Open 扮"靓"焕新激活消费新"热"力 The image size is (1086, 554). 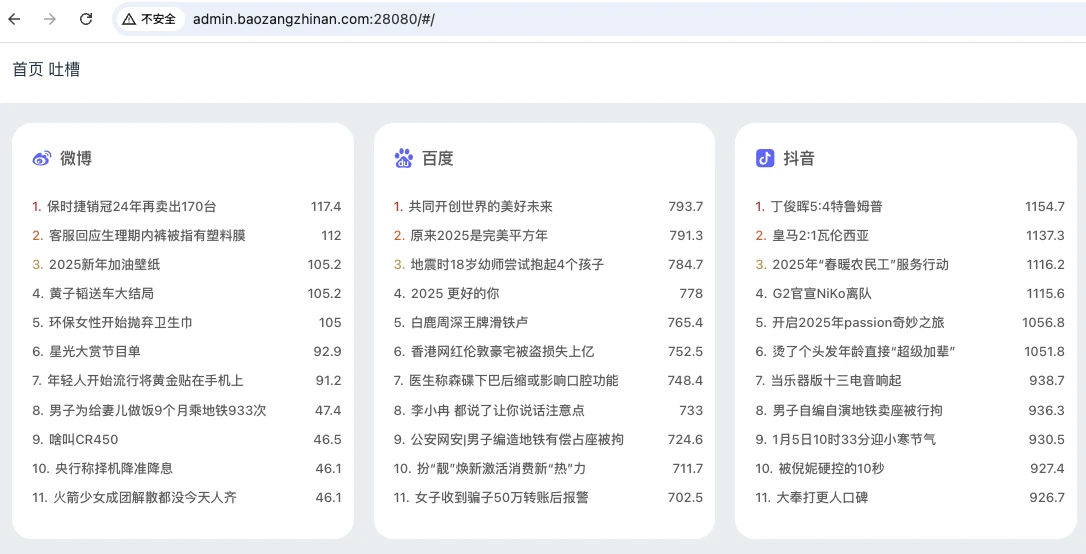point(501,469)
